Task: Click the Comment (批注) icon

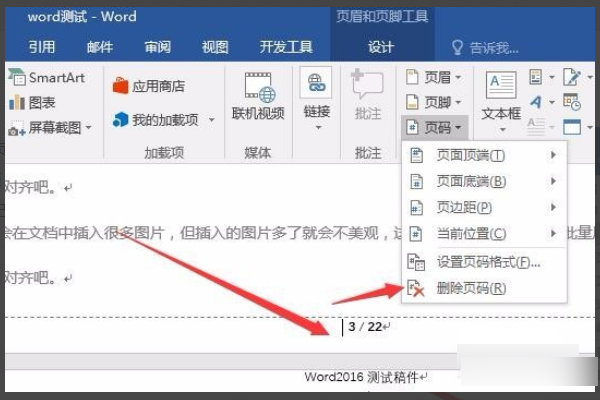Action: [367, 84]
